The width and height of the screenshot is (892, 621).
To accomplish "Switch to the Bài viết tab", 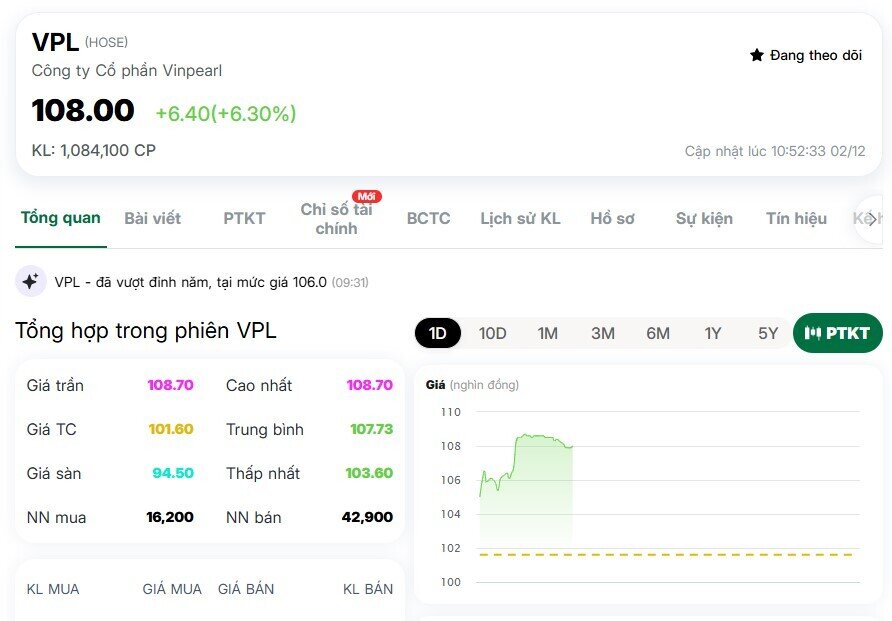I will click(152, 218).
